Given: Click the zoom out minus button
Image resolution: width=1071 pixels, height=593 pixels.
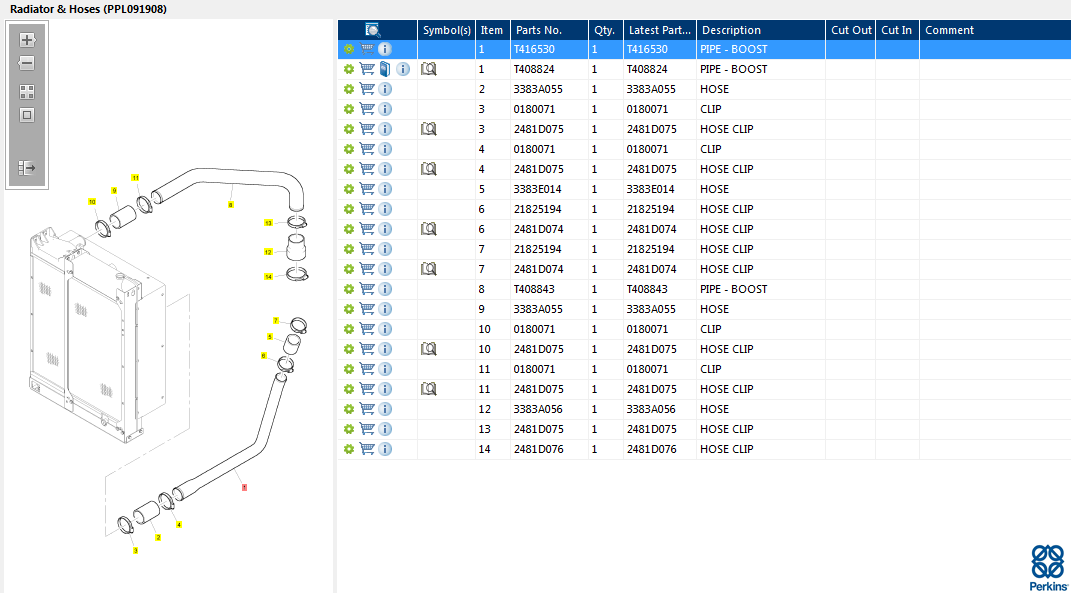Looking at the screenshot, I should 27,63.
